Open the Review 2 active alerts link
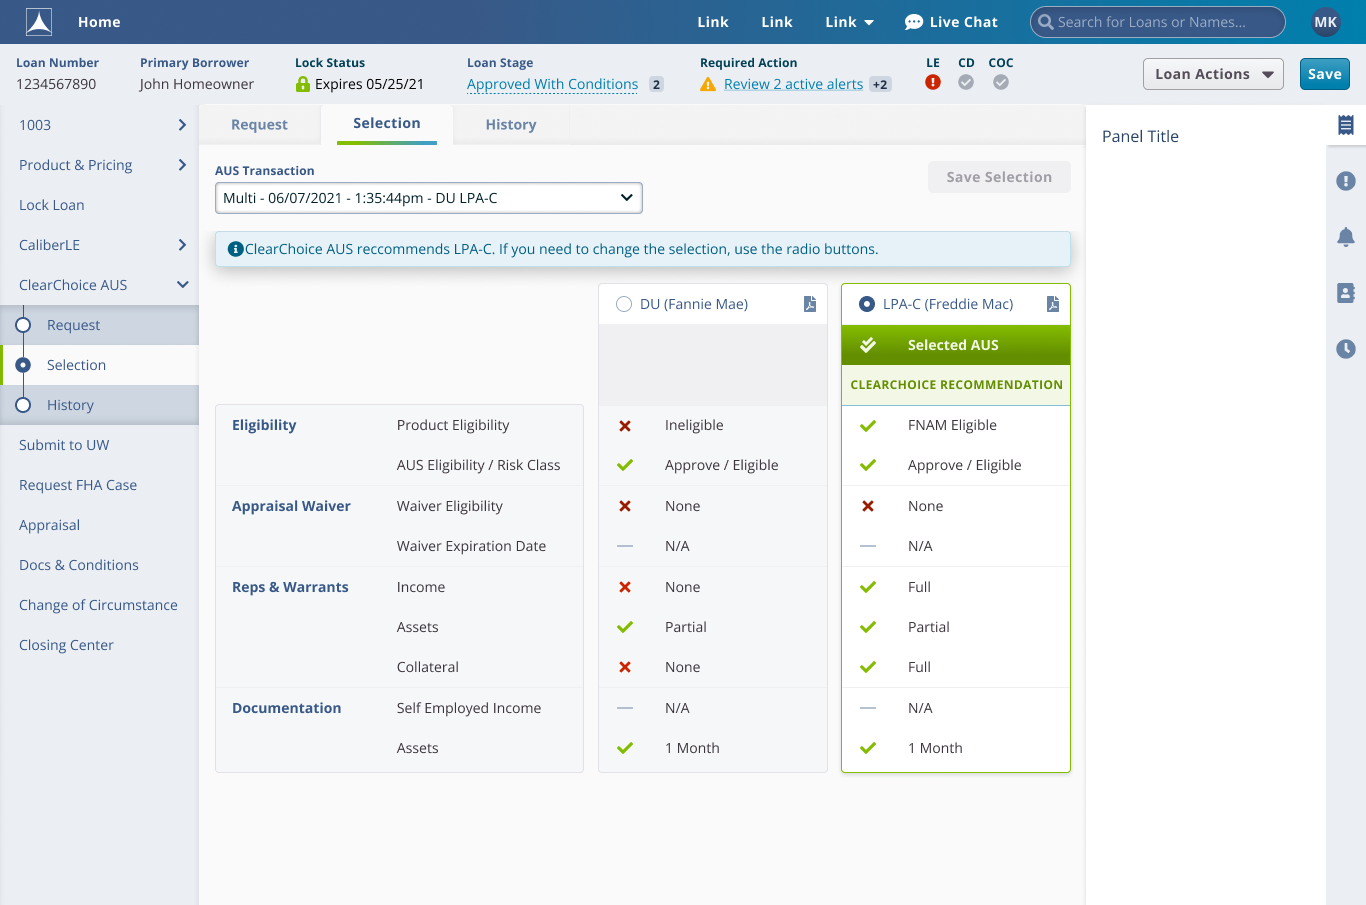The width and height of the screenshot is (1366, 905). click(793, 84)
